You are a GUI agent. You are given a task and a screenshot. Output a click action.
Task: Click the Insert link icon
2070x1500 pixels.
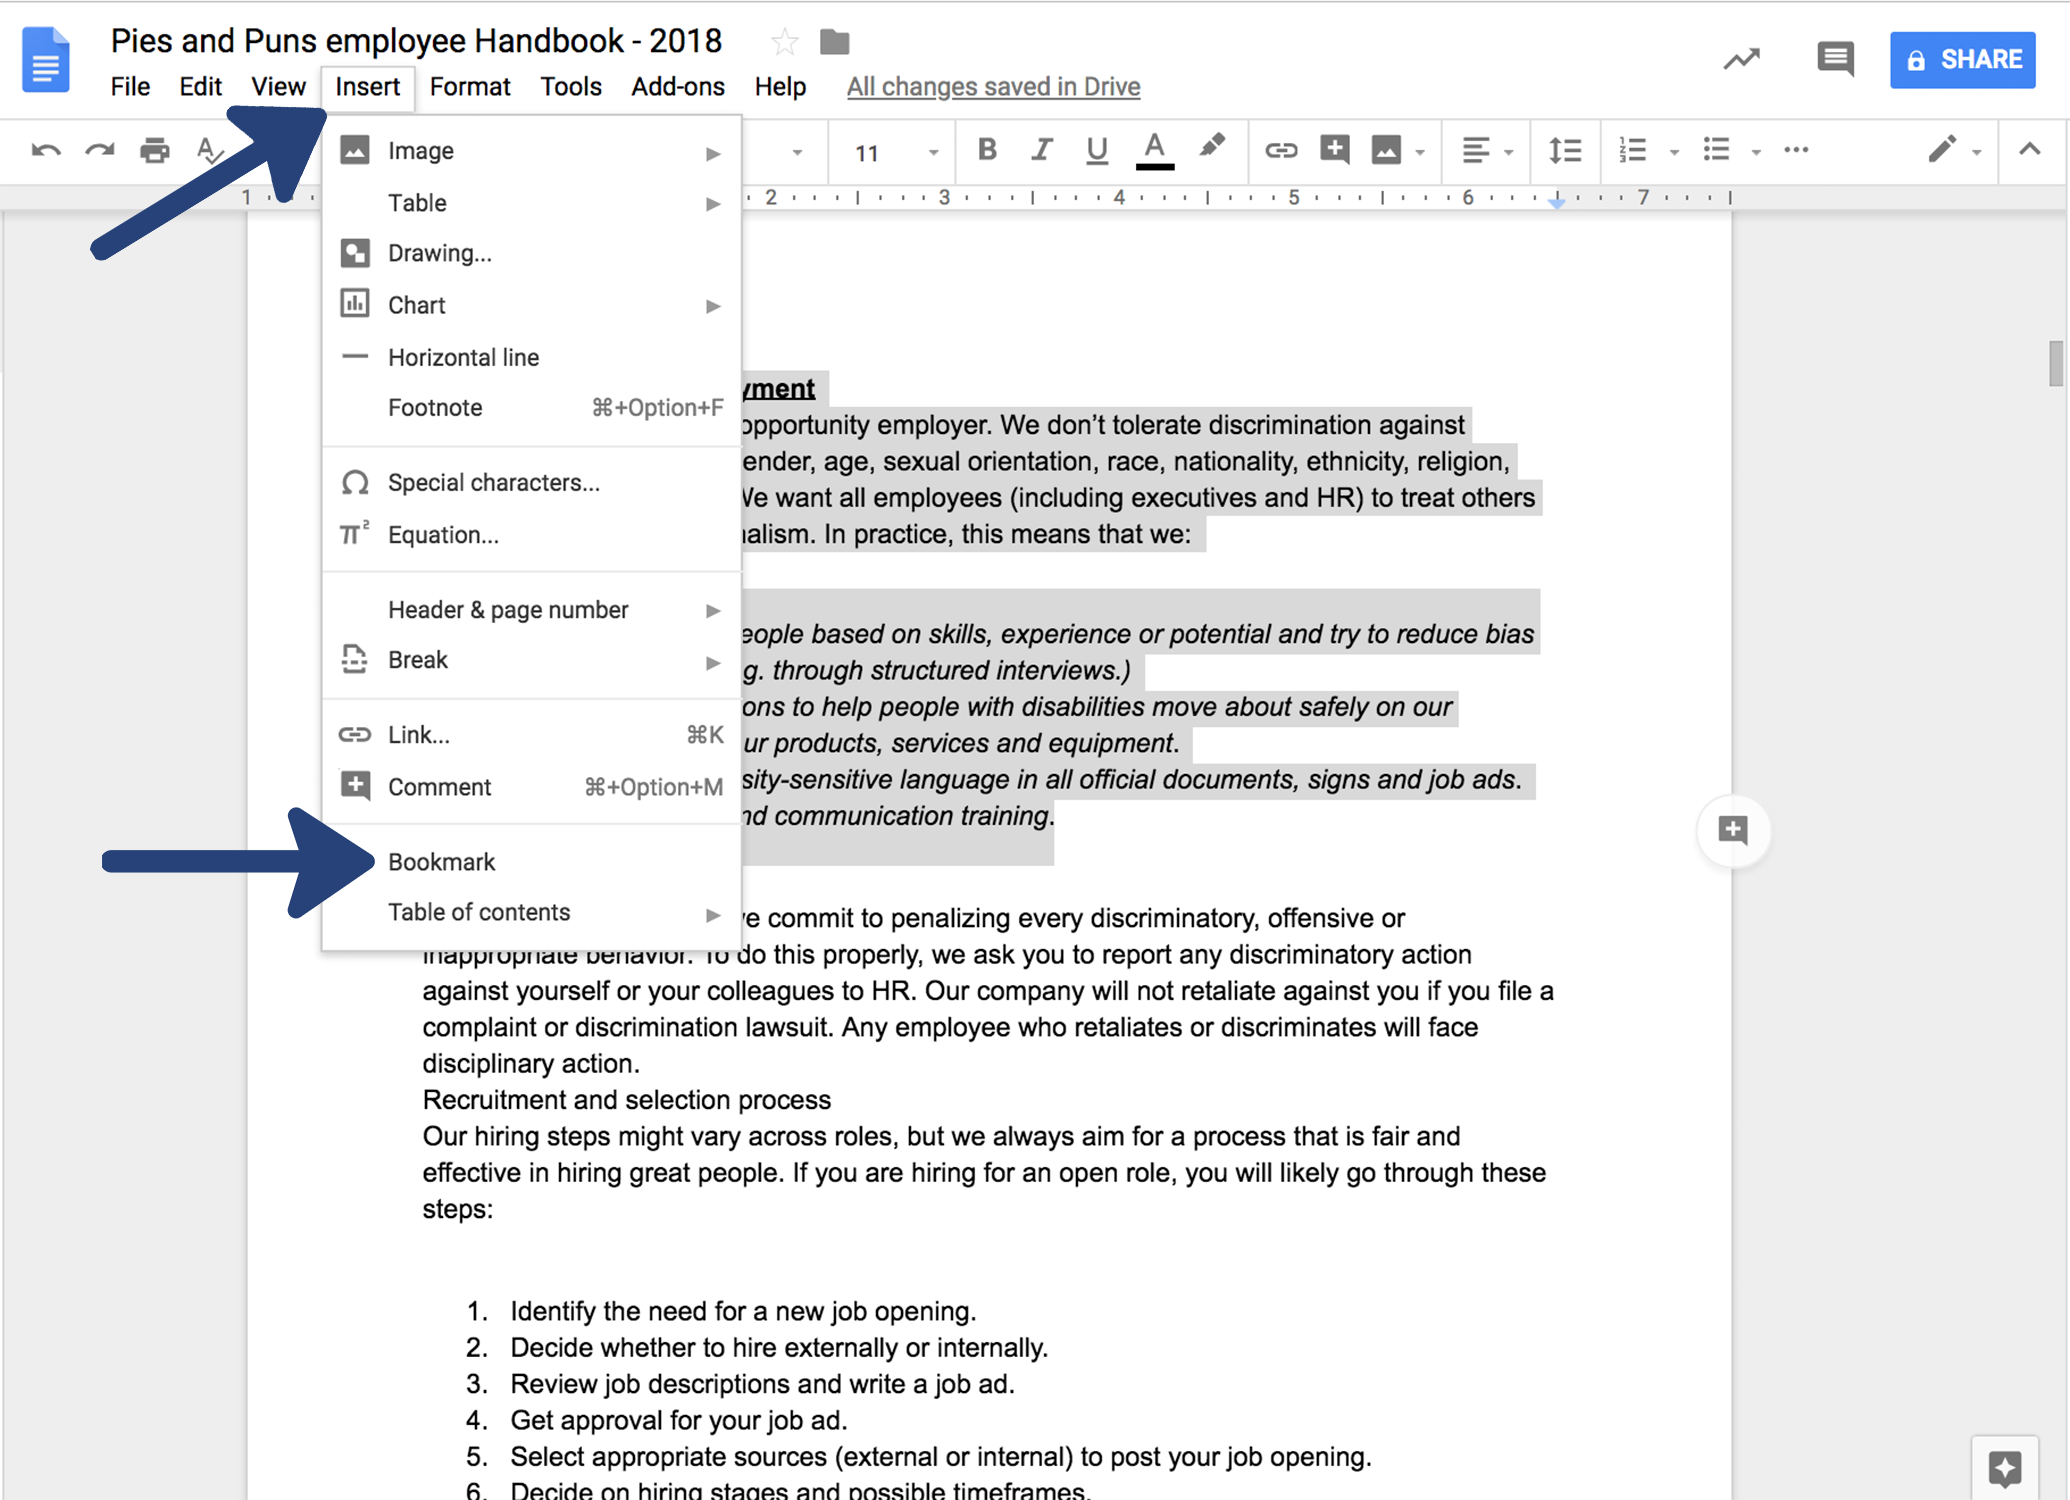(1281, 151)
